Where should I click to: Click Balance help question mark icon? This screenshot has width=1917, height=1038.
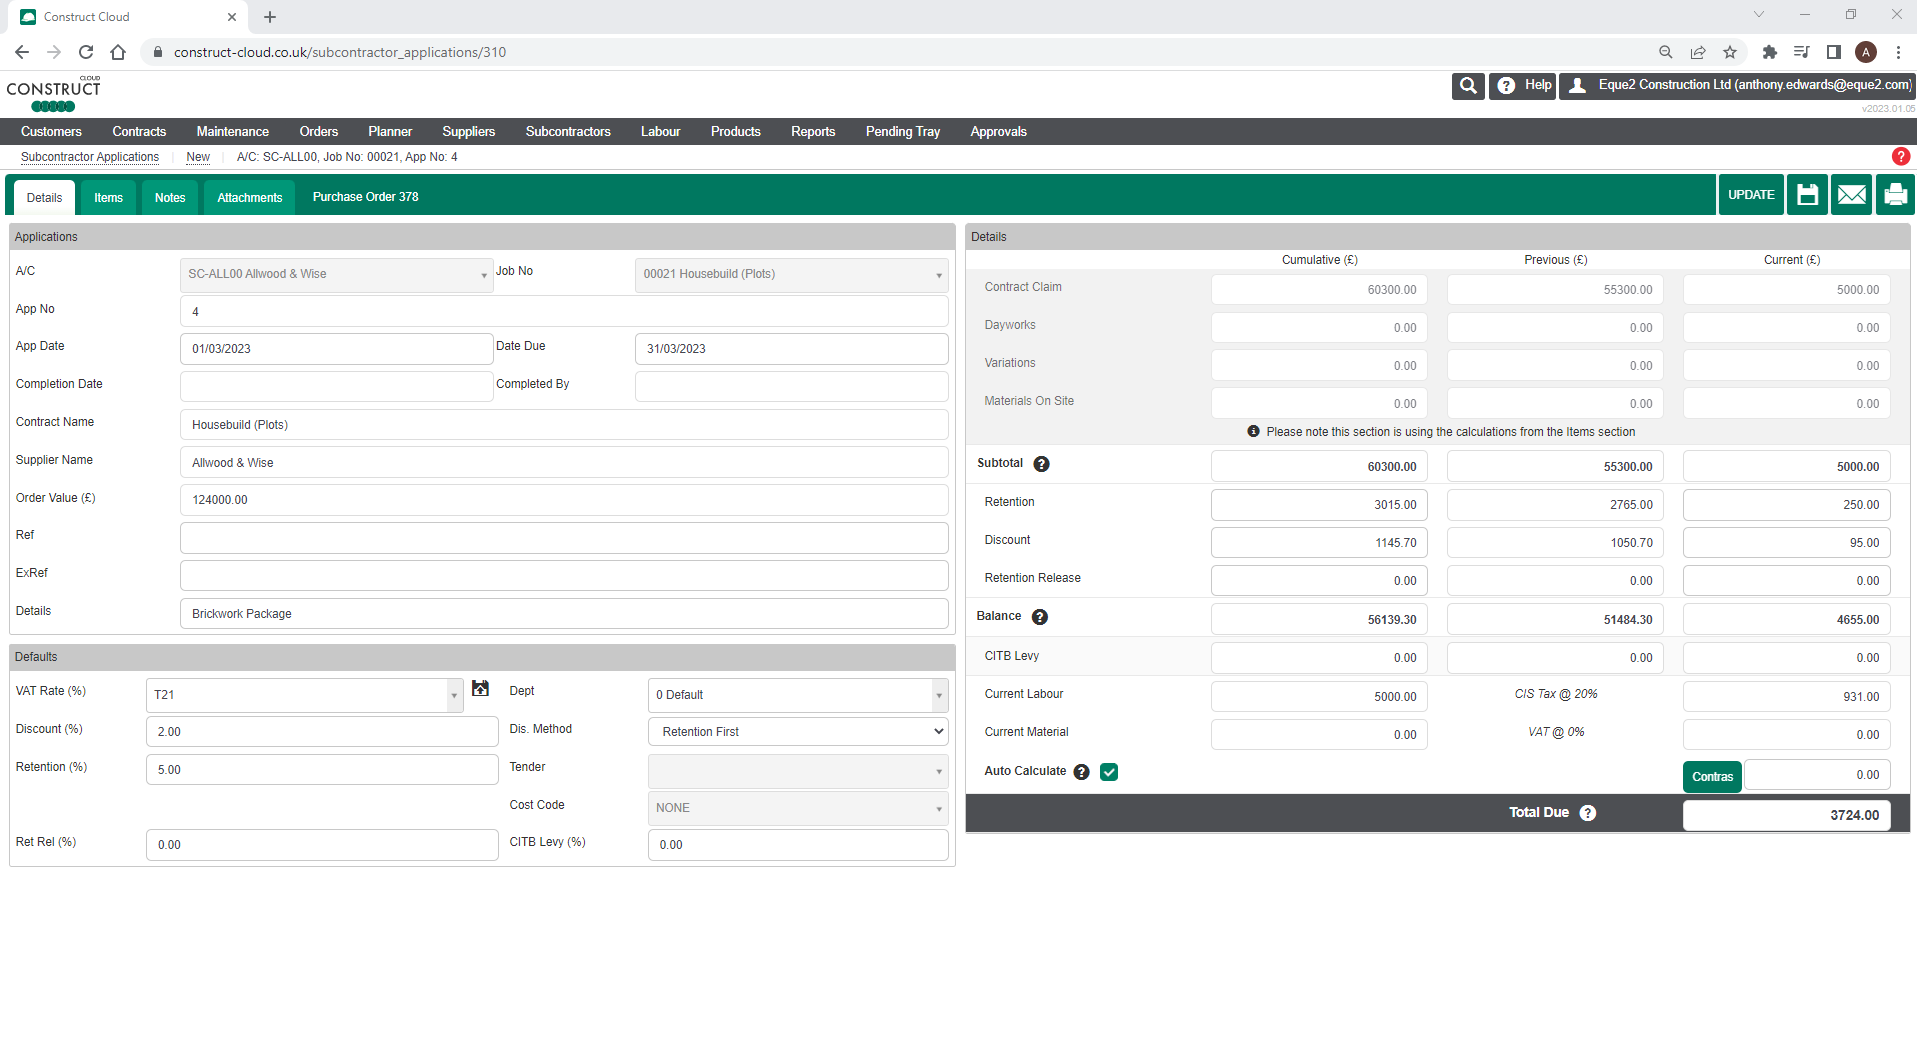(x=1040, y=617)
